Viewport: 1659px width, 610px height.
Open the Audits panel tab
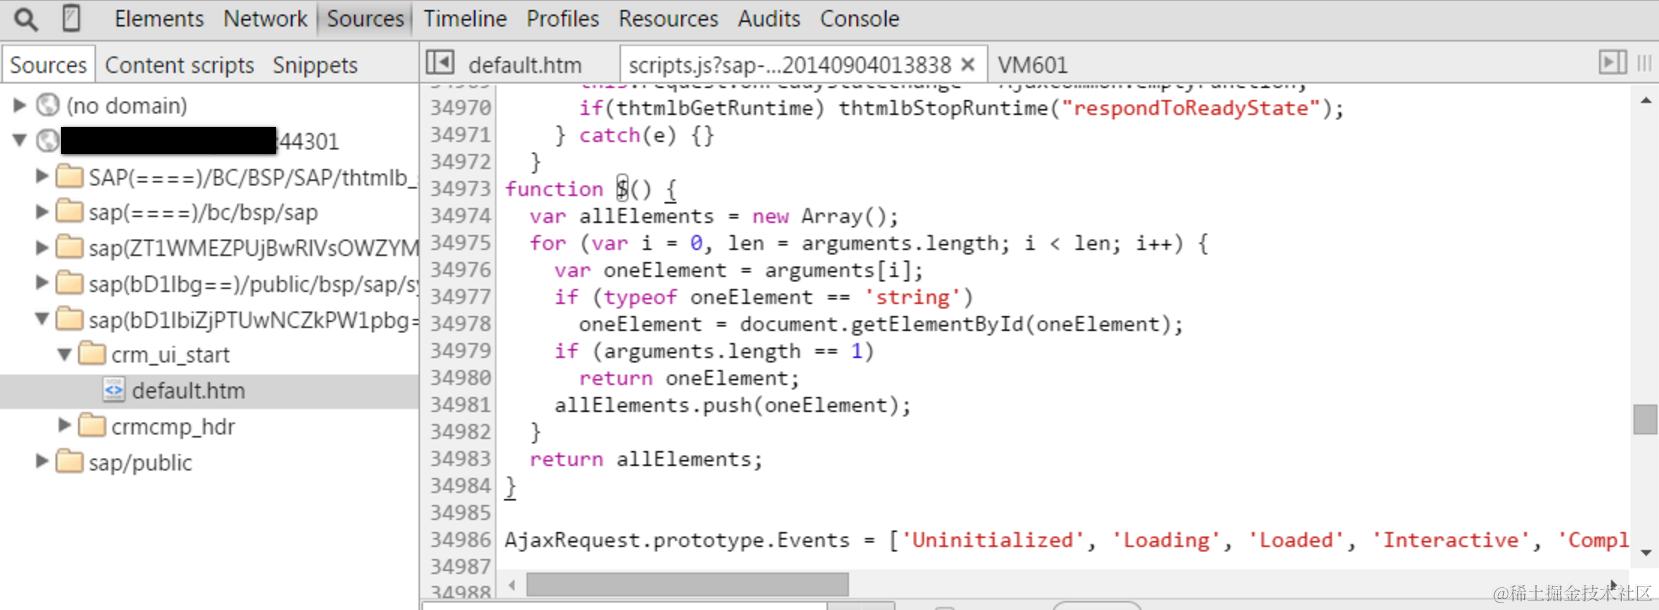769,19
